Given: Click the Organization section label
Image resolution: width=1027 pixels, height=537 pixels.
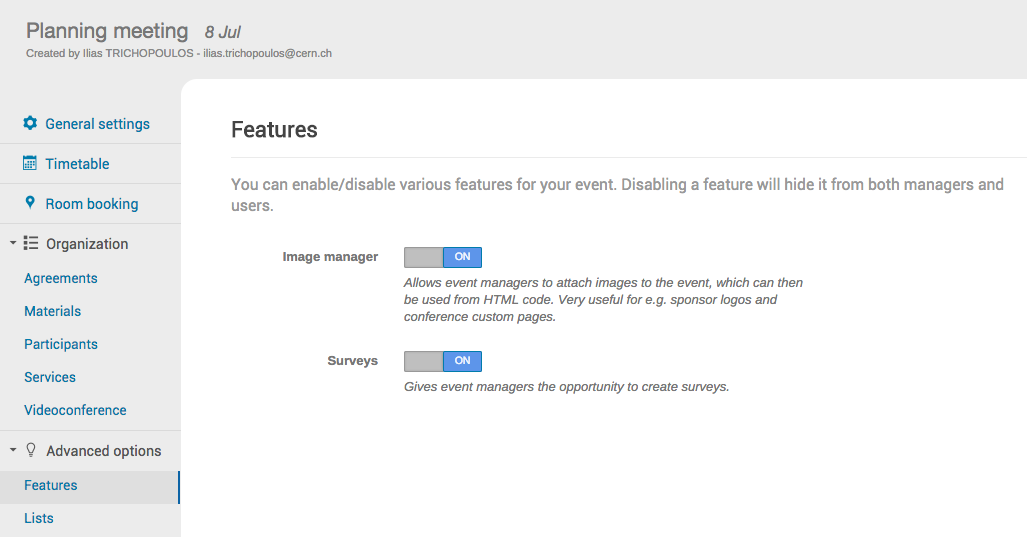Looking at the screenshot, I should point(87,244).
